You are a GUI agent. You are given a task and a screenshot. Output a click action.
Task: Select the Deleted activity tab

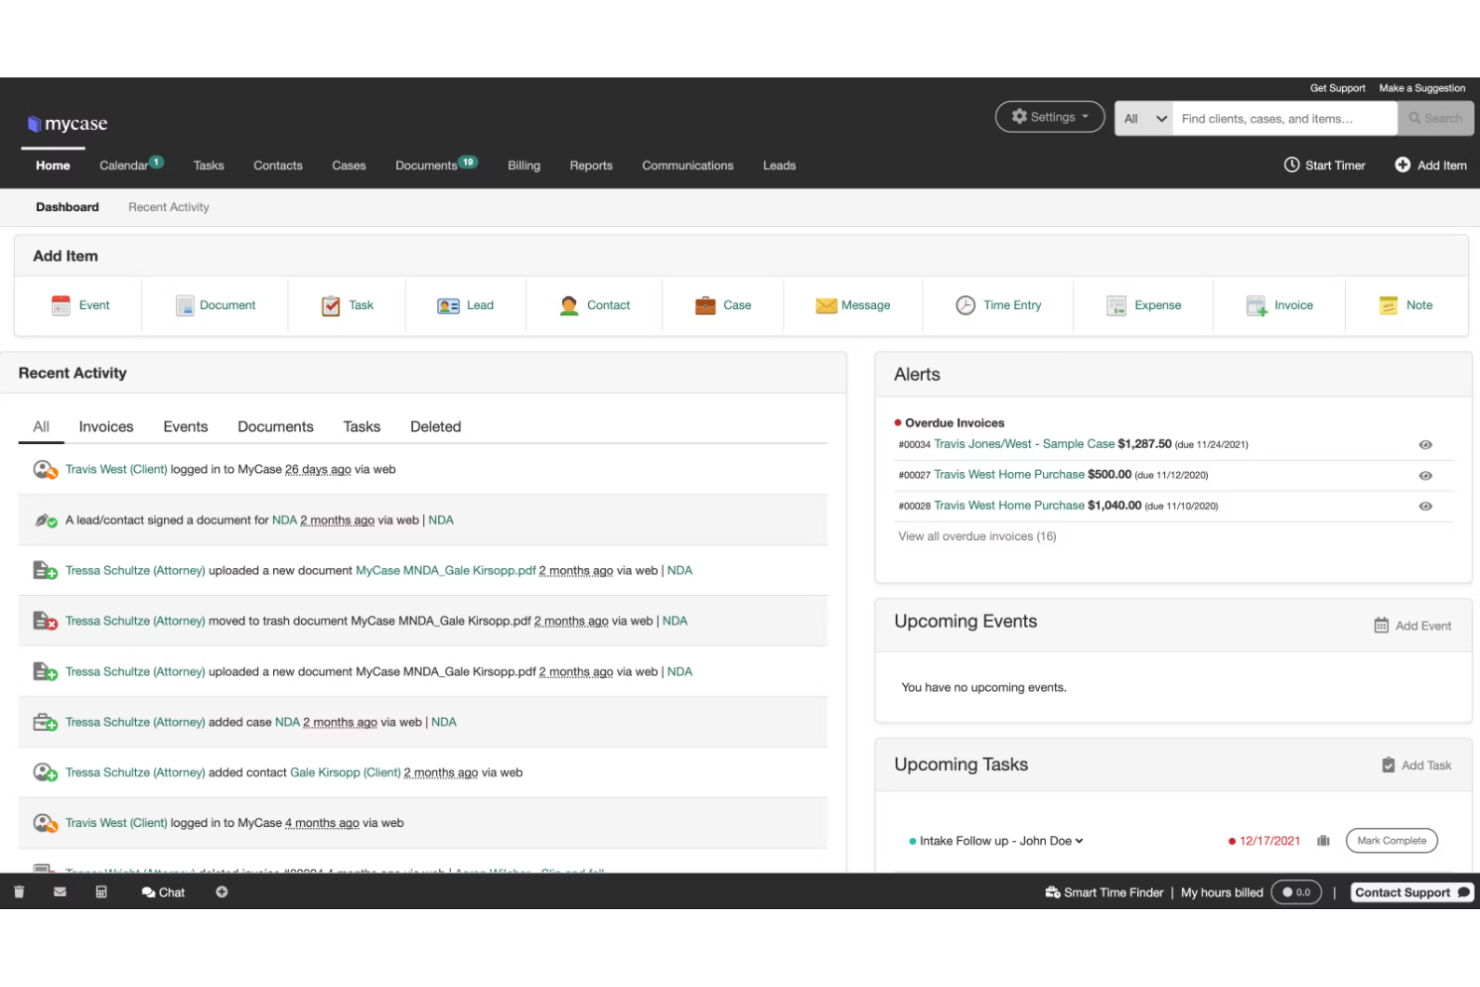click(435, 427)
